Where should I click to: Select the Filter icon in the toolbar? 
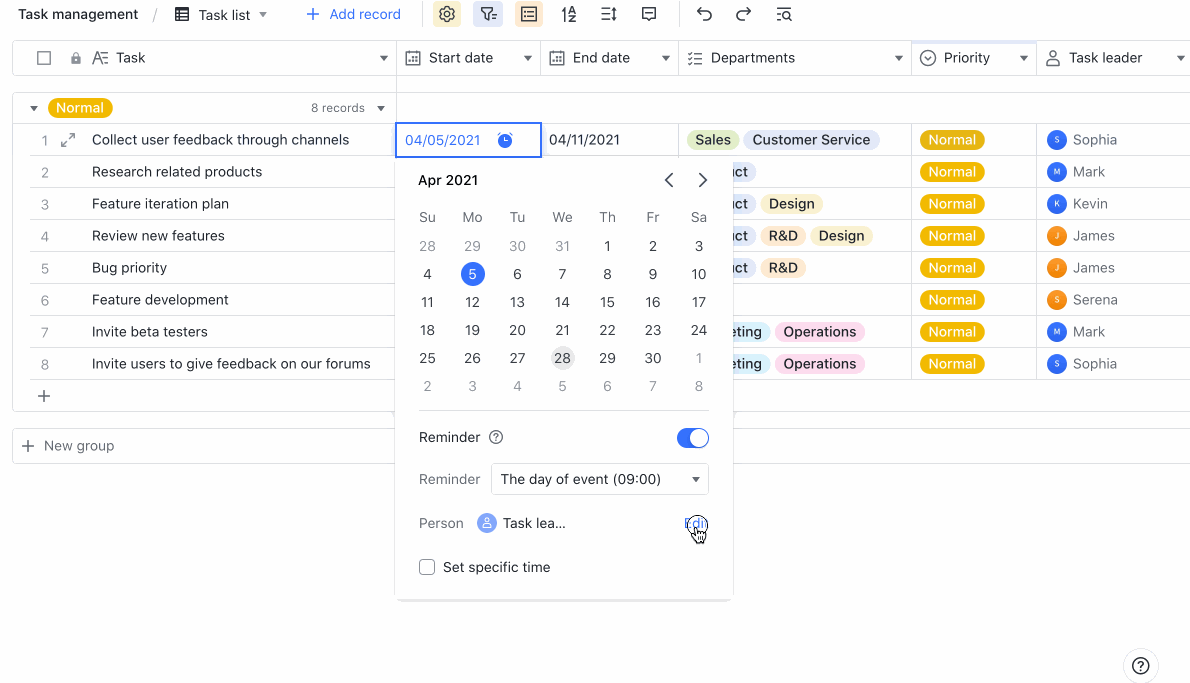[487, 14]
